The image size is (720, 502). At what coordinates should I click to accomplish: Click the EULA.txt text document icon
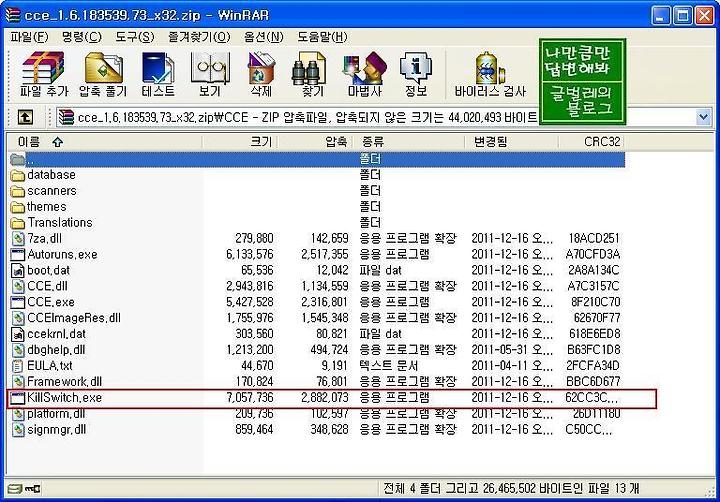pyautogui.click(x=17, y=366)
